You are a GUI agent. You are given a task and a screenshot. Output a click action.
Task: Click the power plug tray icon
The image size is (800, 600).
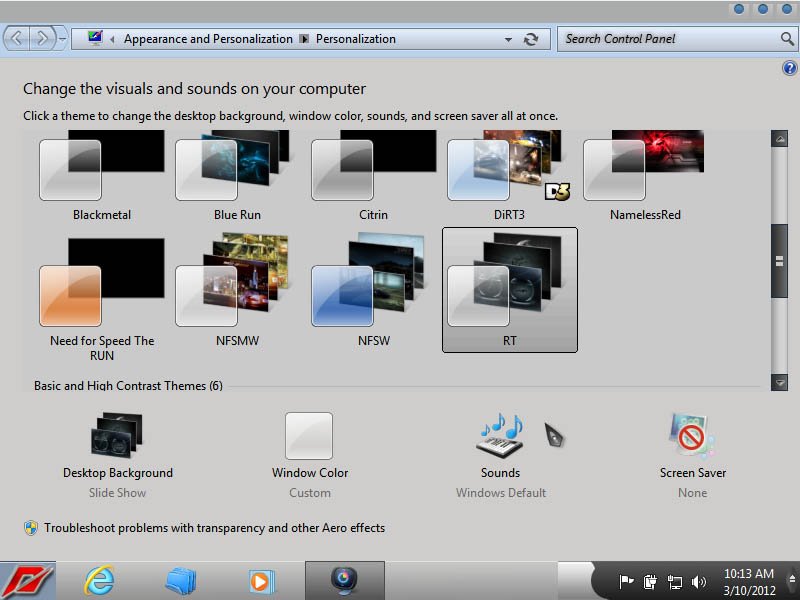(x=650, y=581)
